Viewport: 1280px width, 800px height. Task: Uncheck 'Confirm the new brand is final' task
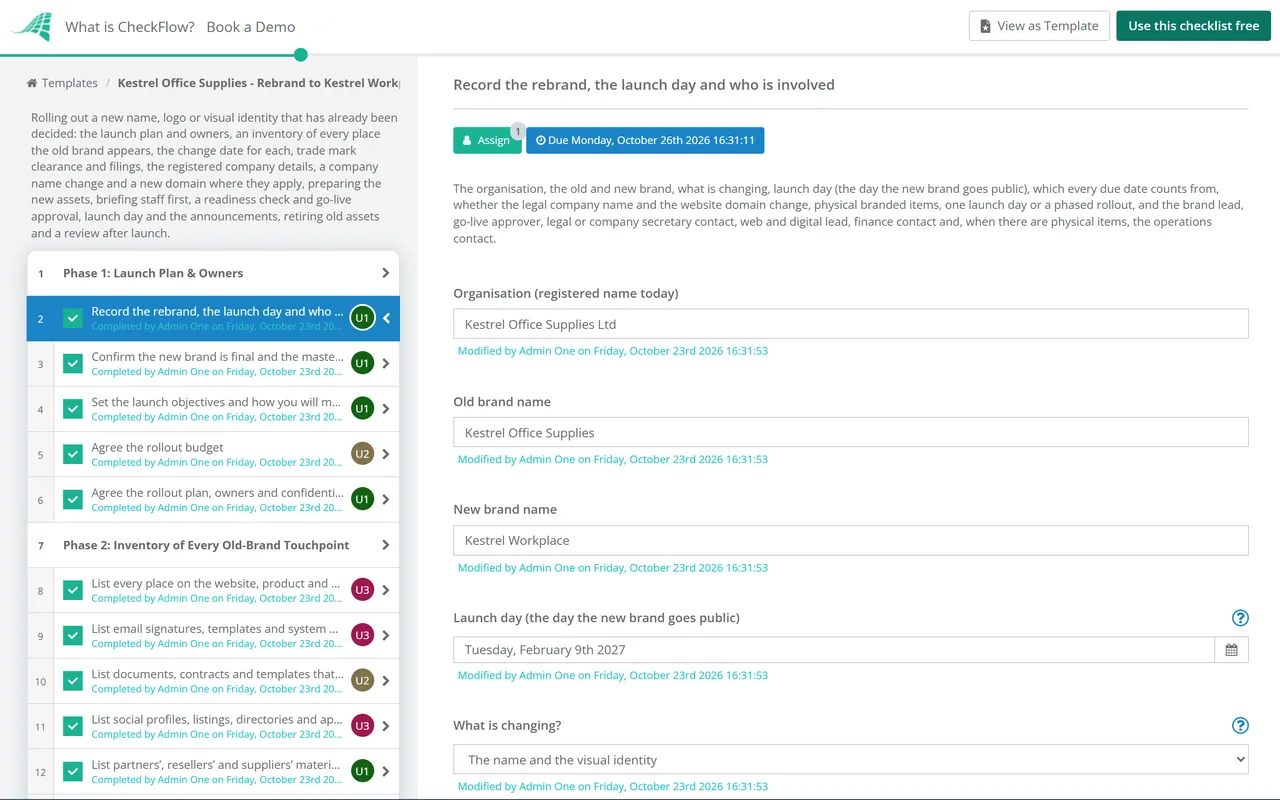point(73,364)
